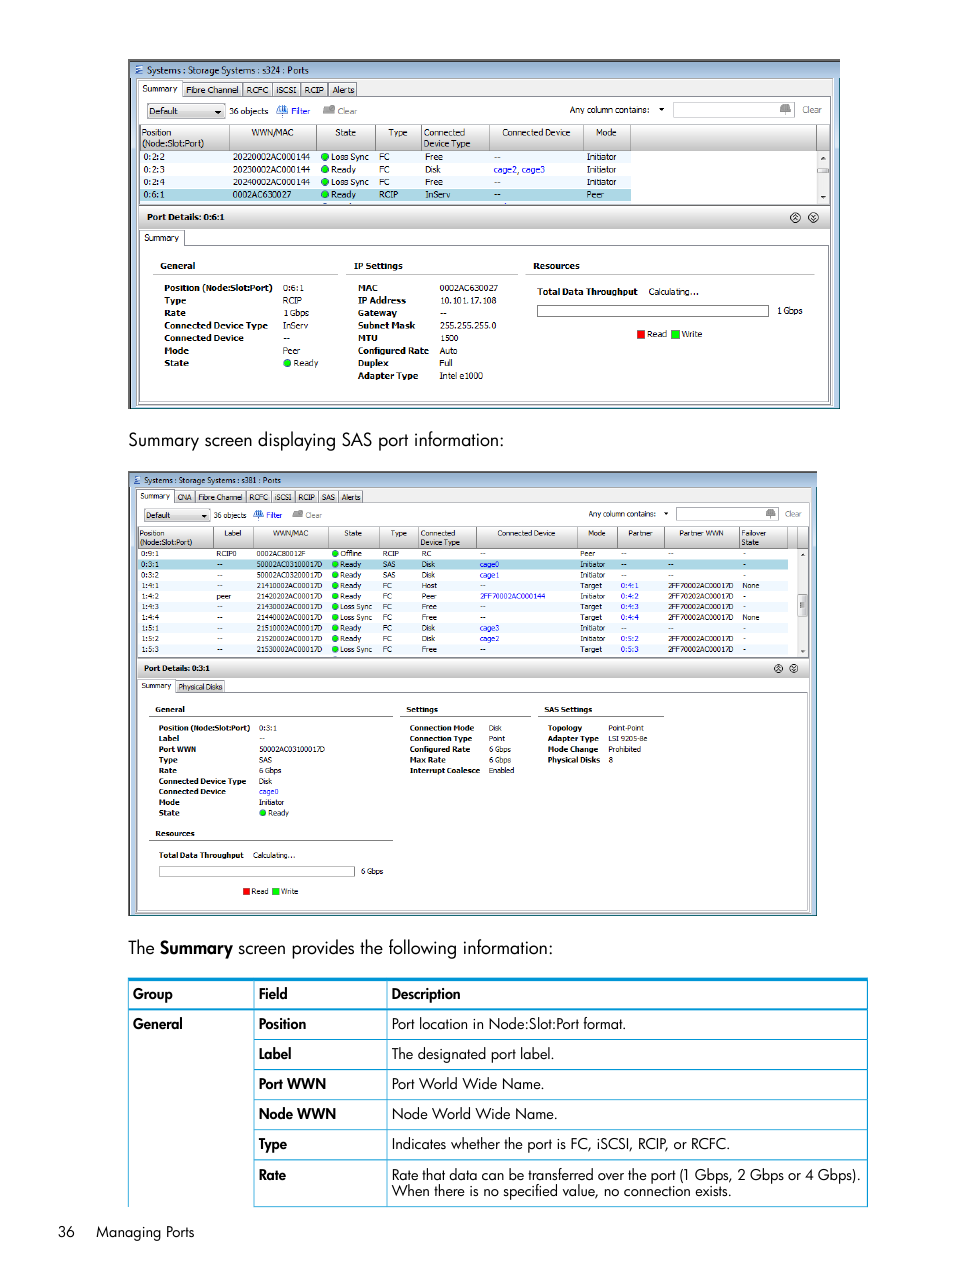Click 'cage2, cage3' link in s324 table
The height and width of the screenshot is (1271, 954).
(x=519, y=170)
